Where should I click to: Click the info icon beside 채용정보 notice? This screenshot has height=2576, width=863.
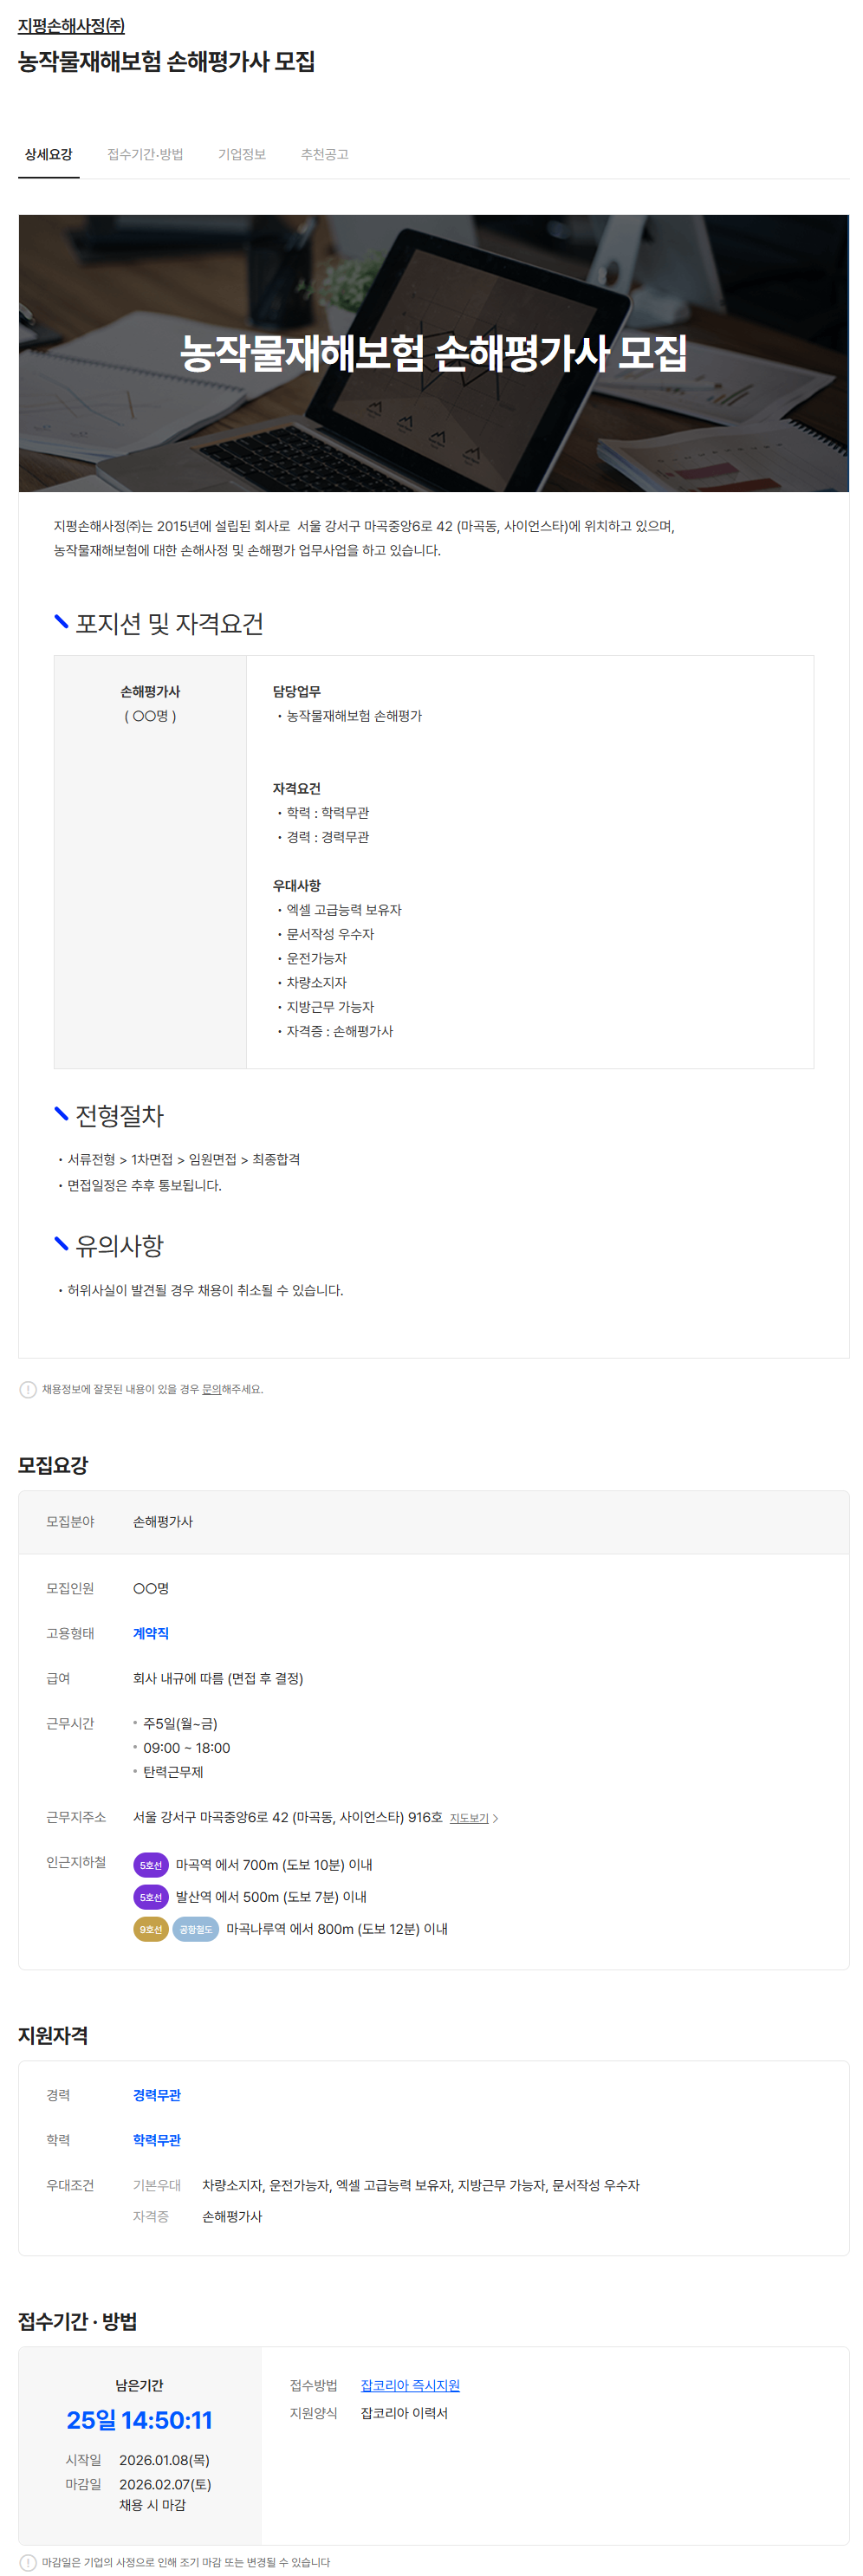coord(28,1390)
